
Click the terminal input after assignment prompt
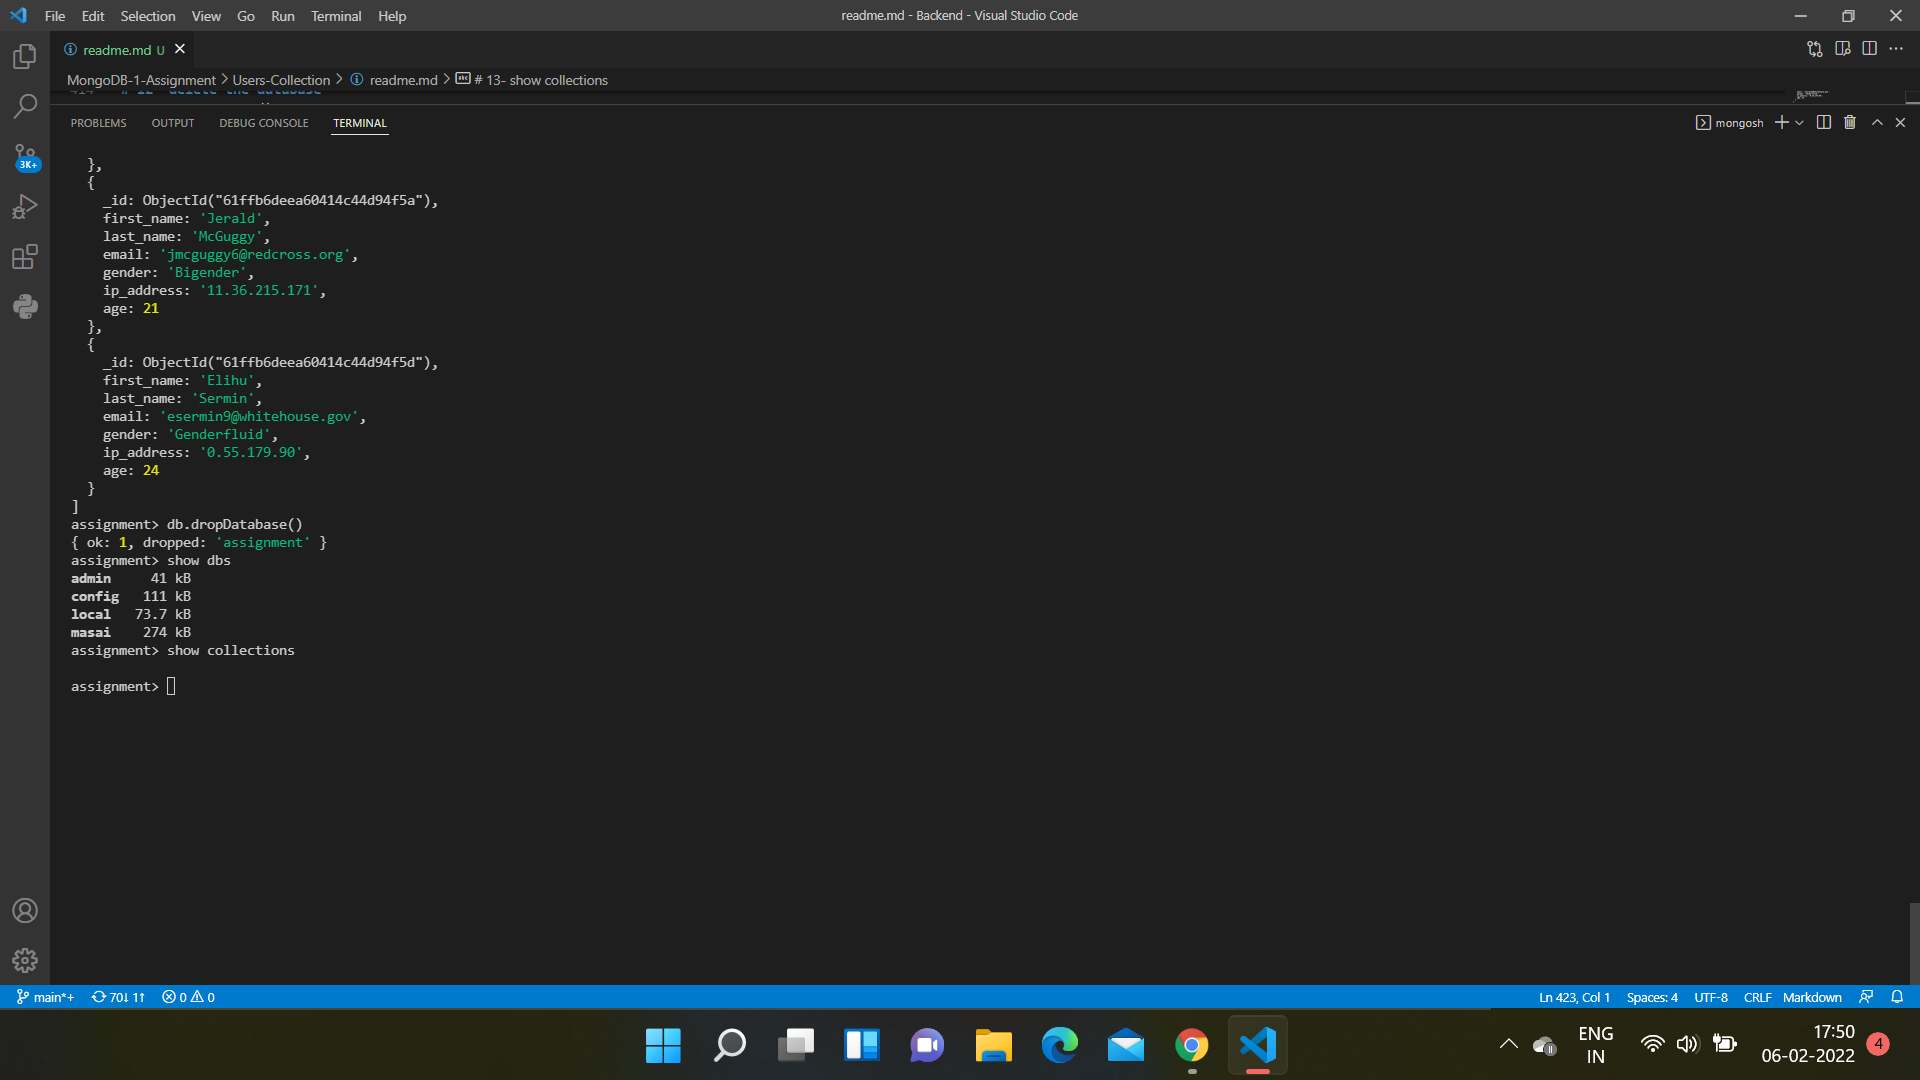(x=171, y=686)
